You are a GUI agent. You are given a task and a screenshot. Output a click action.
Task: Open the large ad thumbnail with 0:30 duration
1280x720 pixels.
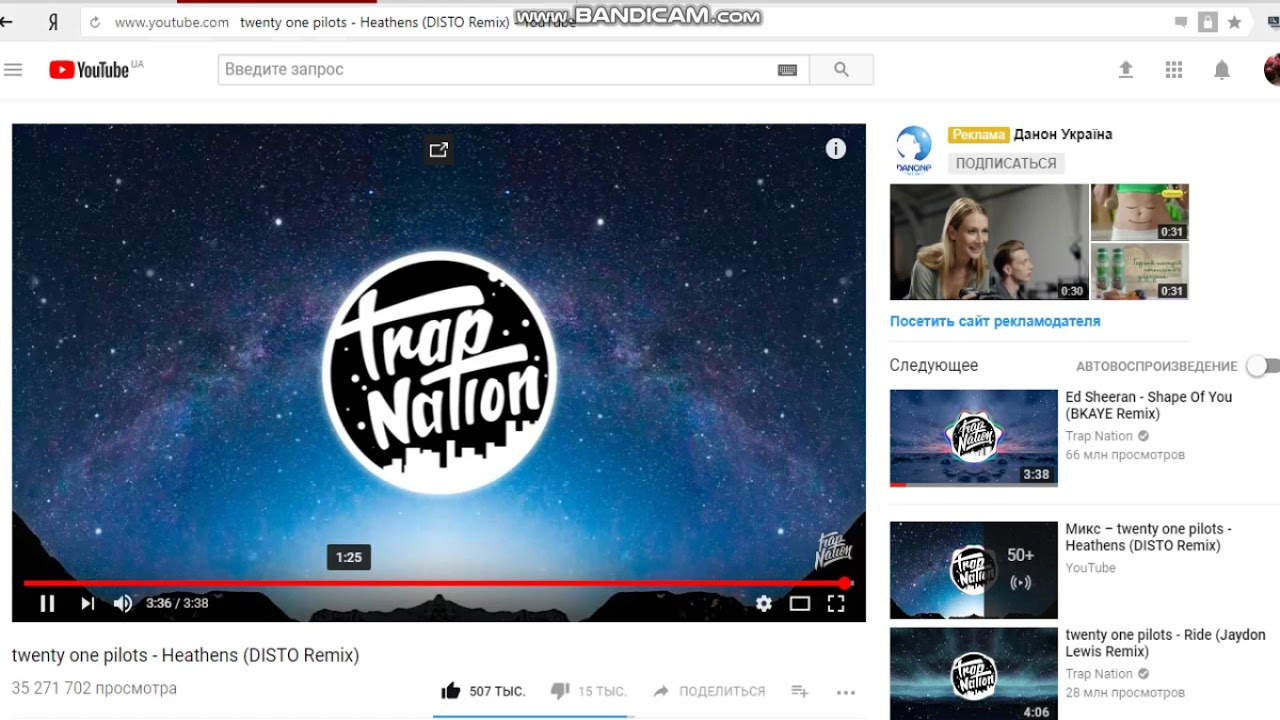point(989,242)
